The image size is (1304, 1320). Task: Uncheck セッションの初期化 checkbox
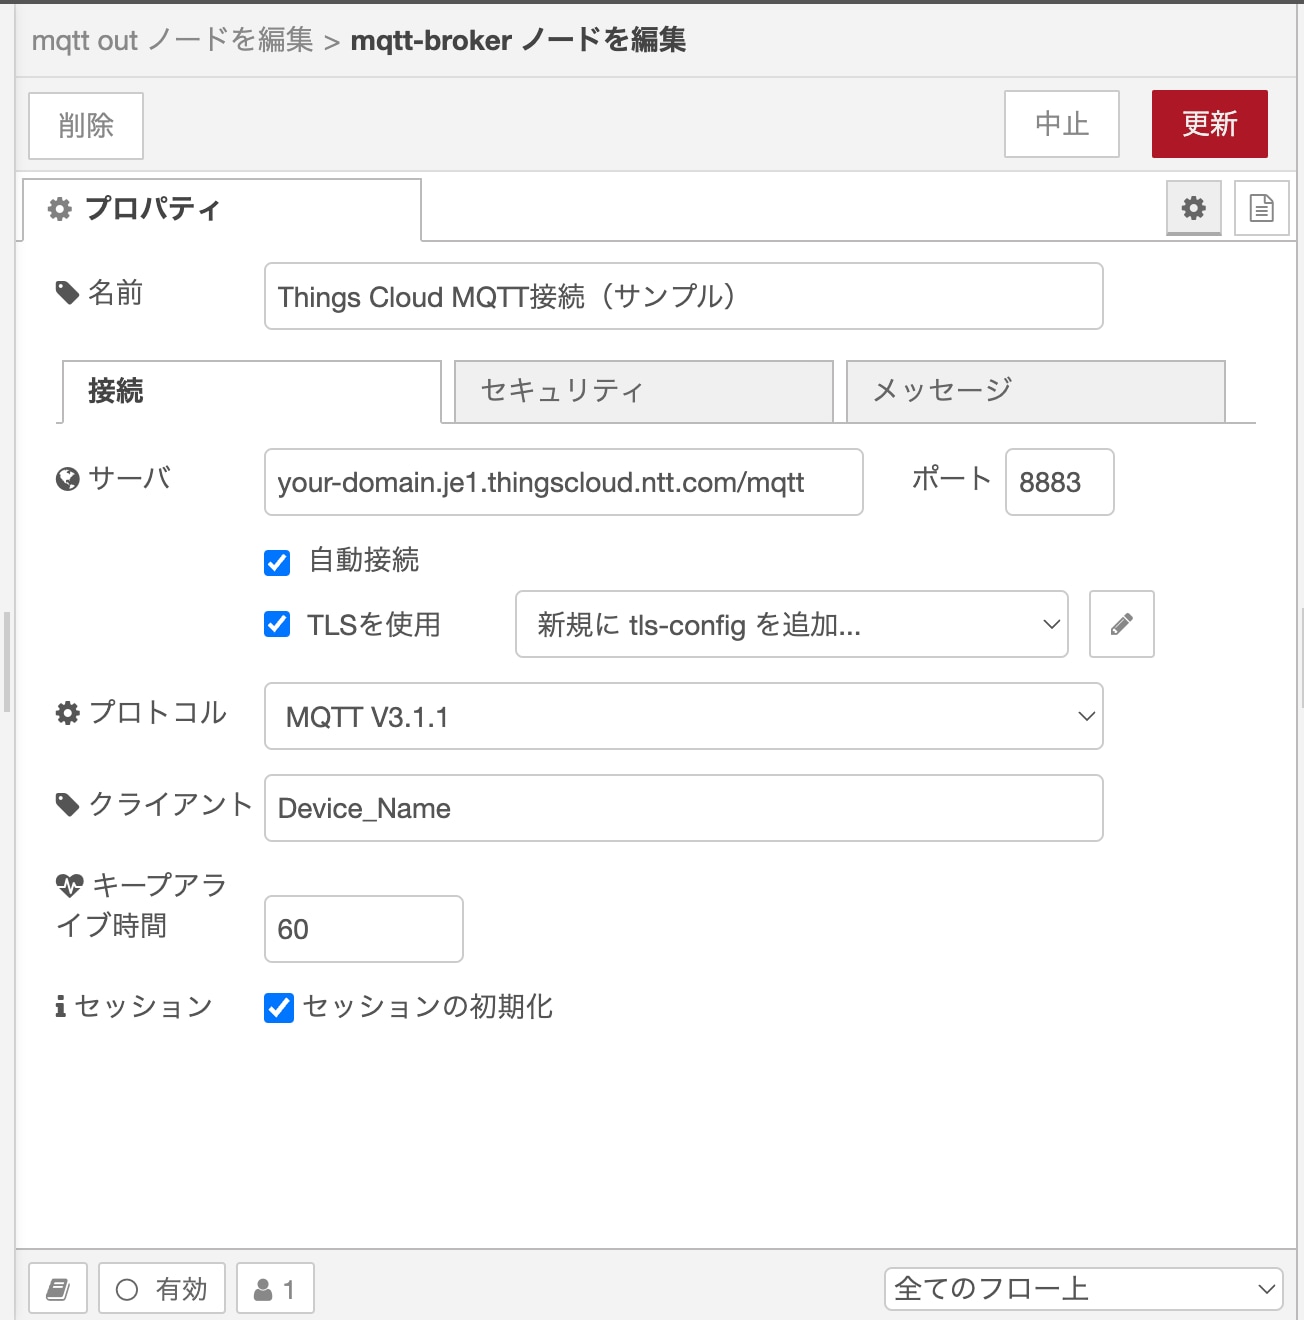[x=279, y=1007]
